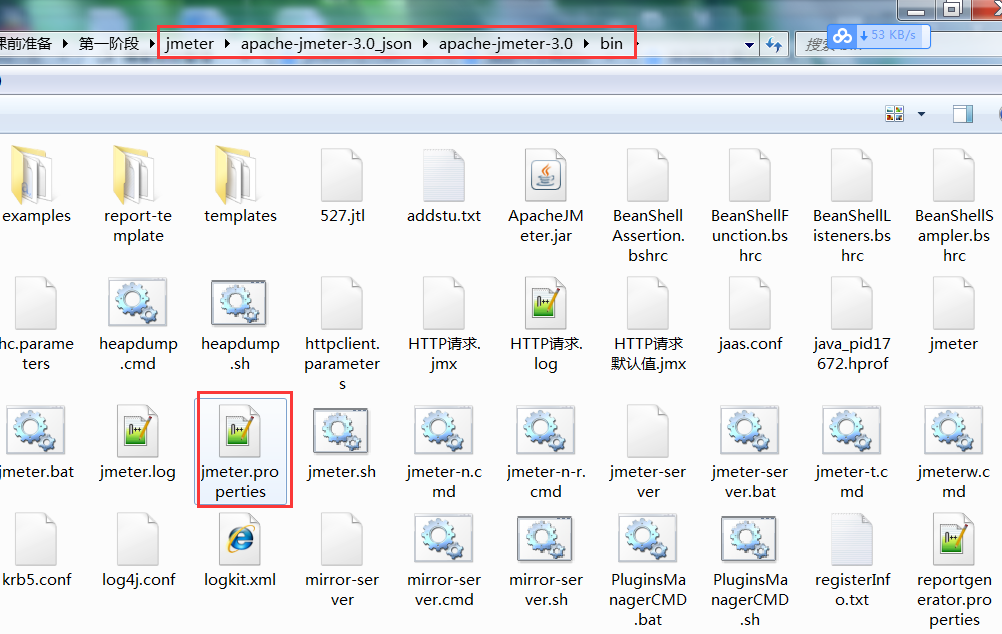Toggle the preview pane
Screen dimensions: 1002x634
tap(962, 114)
